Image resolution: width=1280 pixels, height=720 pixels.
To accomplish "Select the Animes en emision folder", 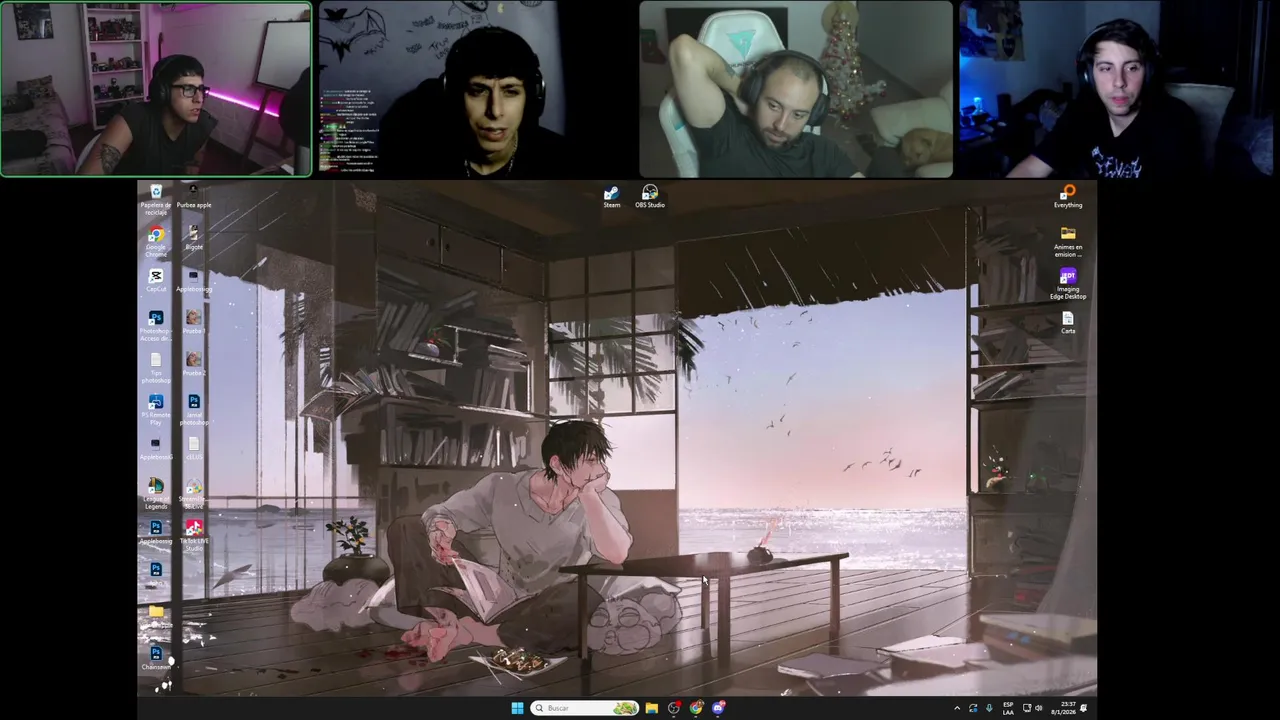I will point(1068,241).
